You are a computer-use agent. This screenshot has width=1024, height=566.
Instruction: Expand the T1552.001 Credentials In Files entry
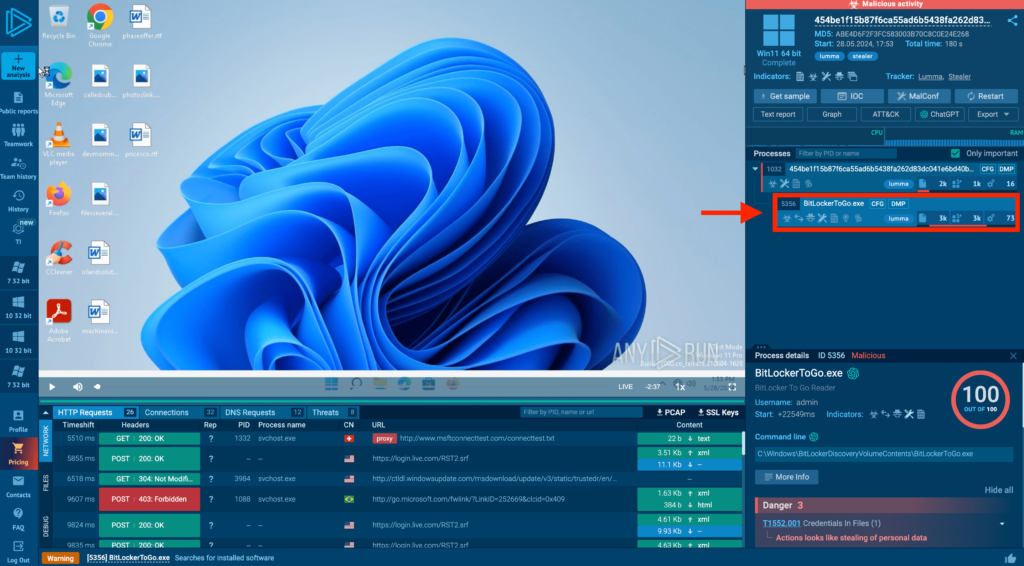click(x=1002, y=524)
